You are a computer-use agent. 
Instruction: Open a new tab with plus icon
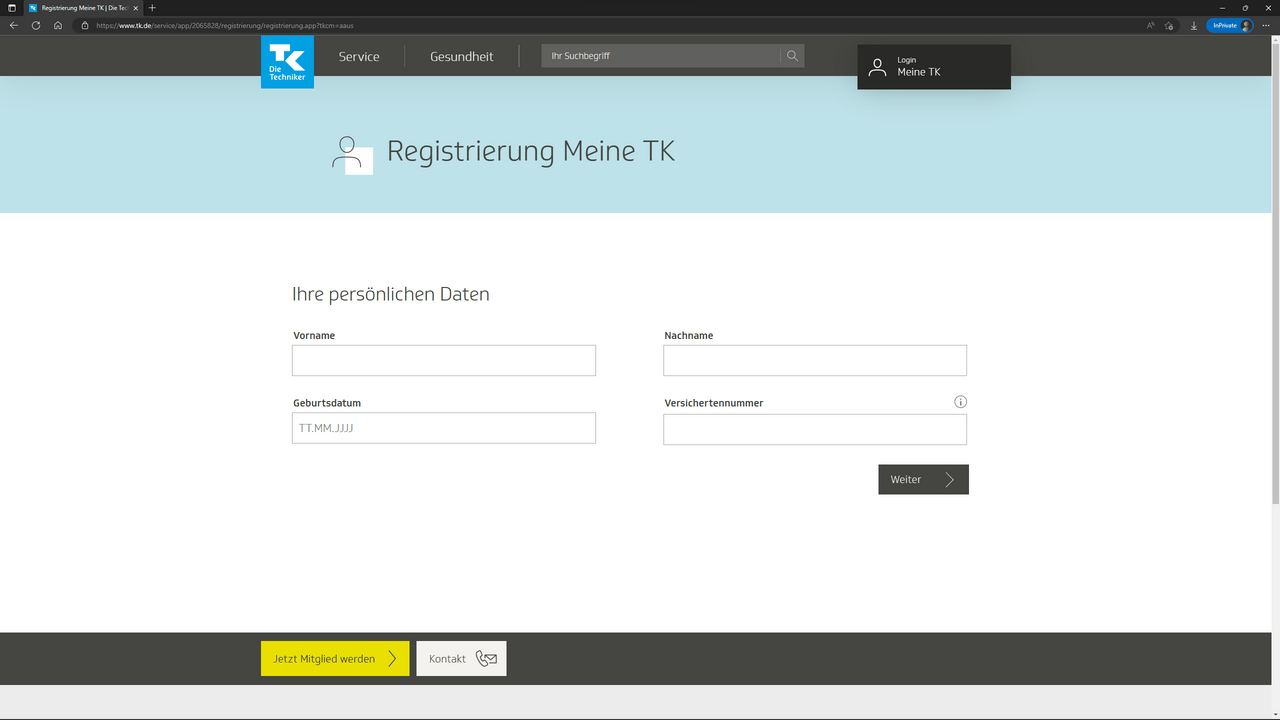point(152,8)
